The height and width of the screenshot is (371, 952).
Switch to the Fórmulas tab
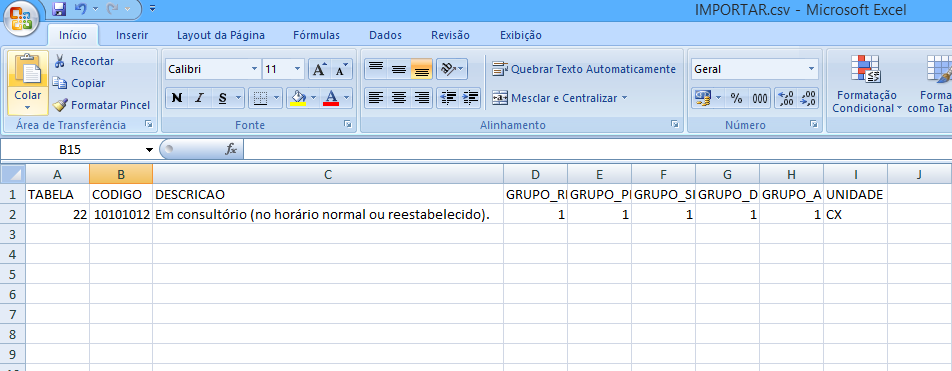click(316, 35)
